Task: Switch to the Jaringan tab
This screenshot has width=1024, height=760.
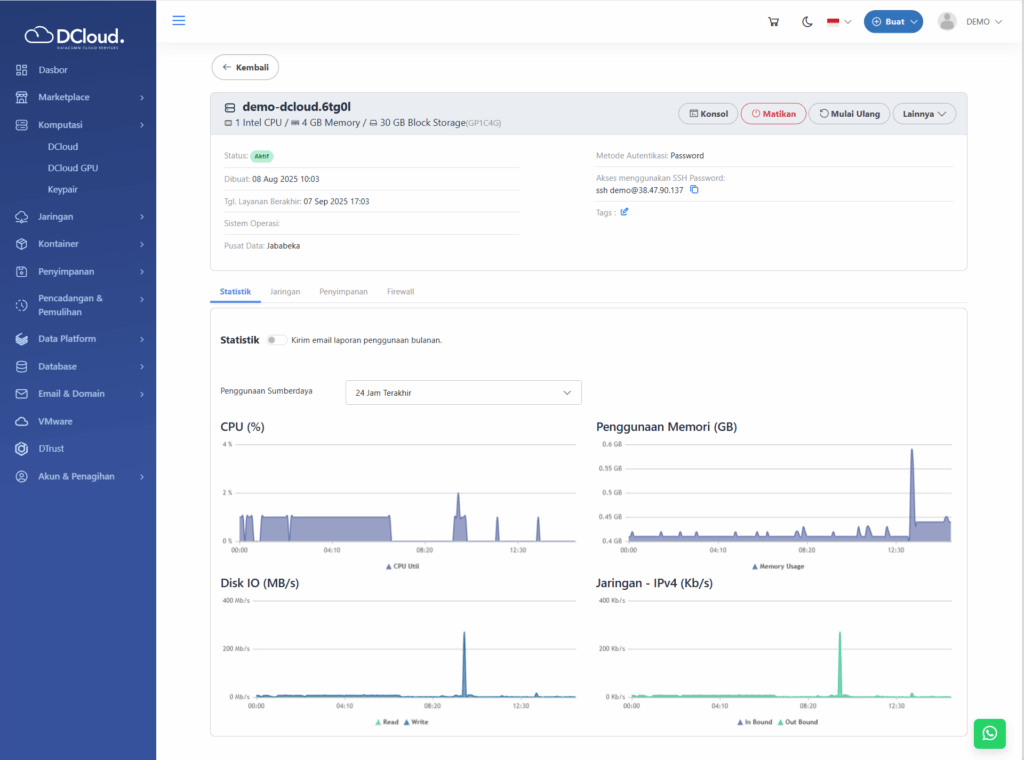Action: [x=285, y=292]
